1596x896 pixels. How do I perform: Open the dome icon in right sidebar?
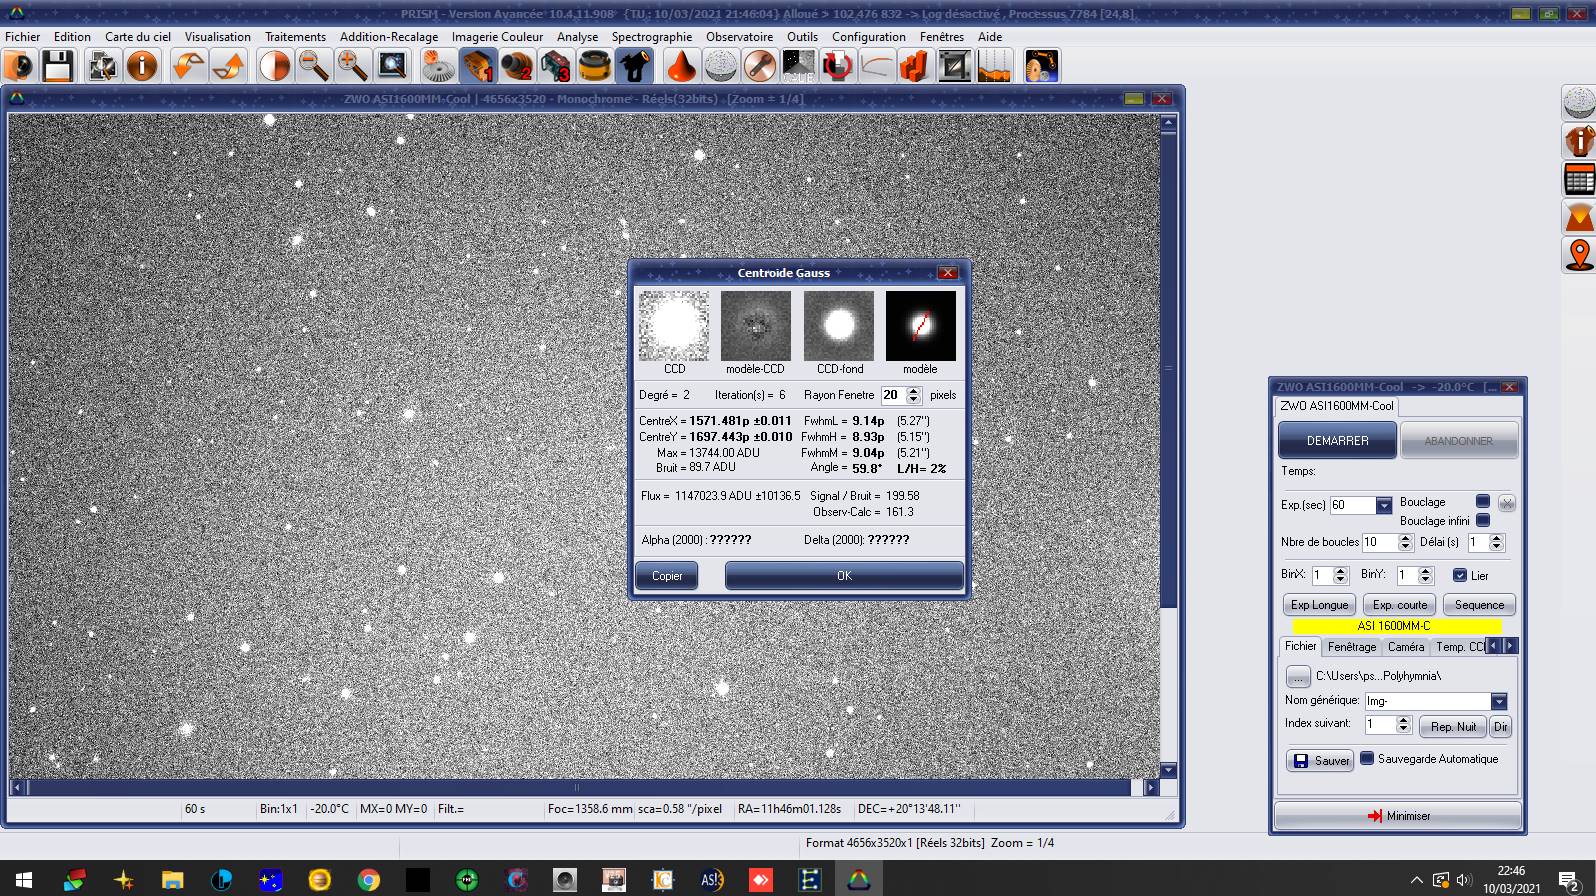[x=1579, y=103]
